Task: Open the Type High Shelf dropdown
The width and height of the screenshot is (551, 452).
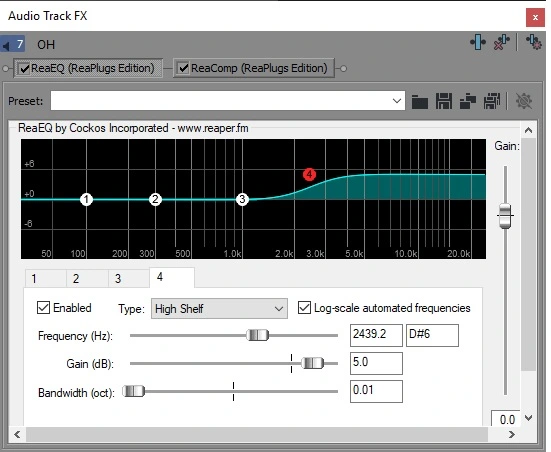Action: [x=219, y=309]
